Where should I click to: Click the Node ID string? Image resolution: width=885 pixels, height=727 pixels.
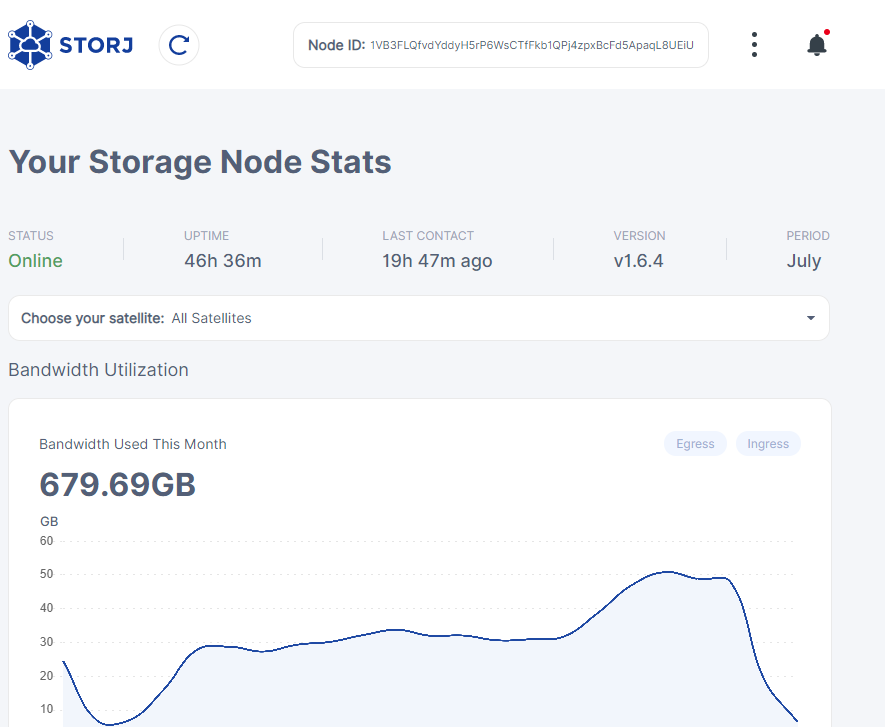531,46
